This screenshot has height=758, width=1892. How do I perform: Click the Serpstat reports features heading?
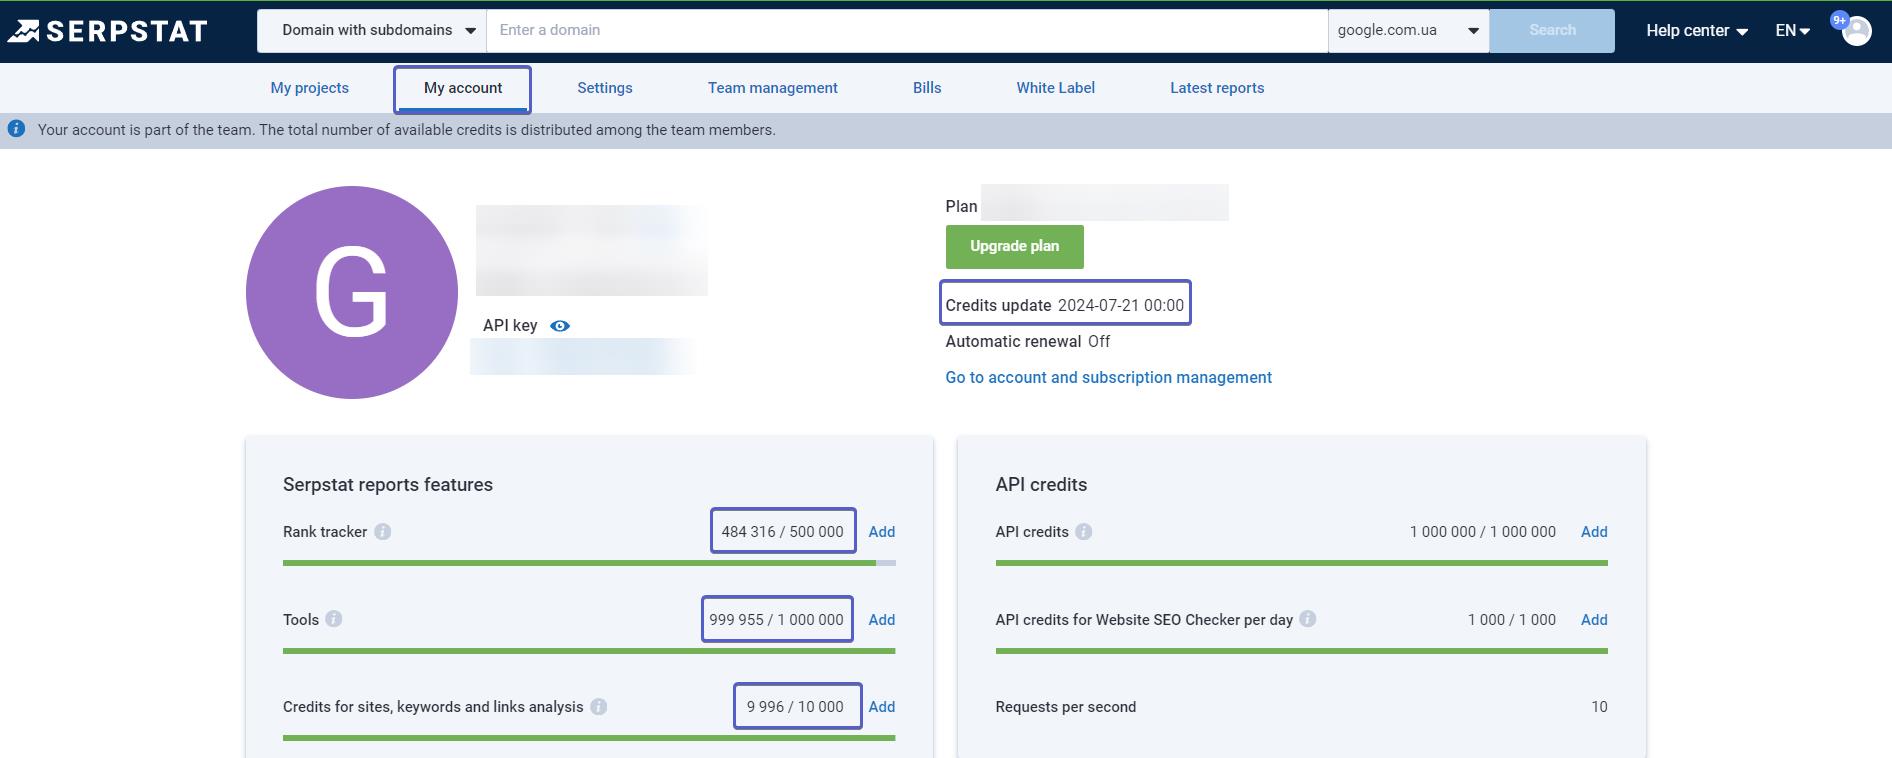point(388,485)
